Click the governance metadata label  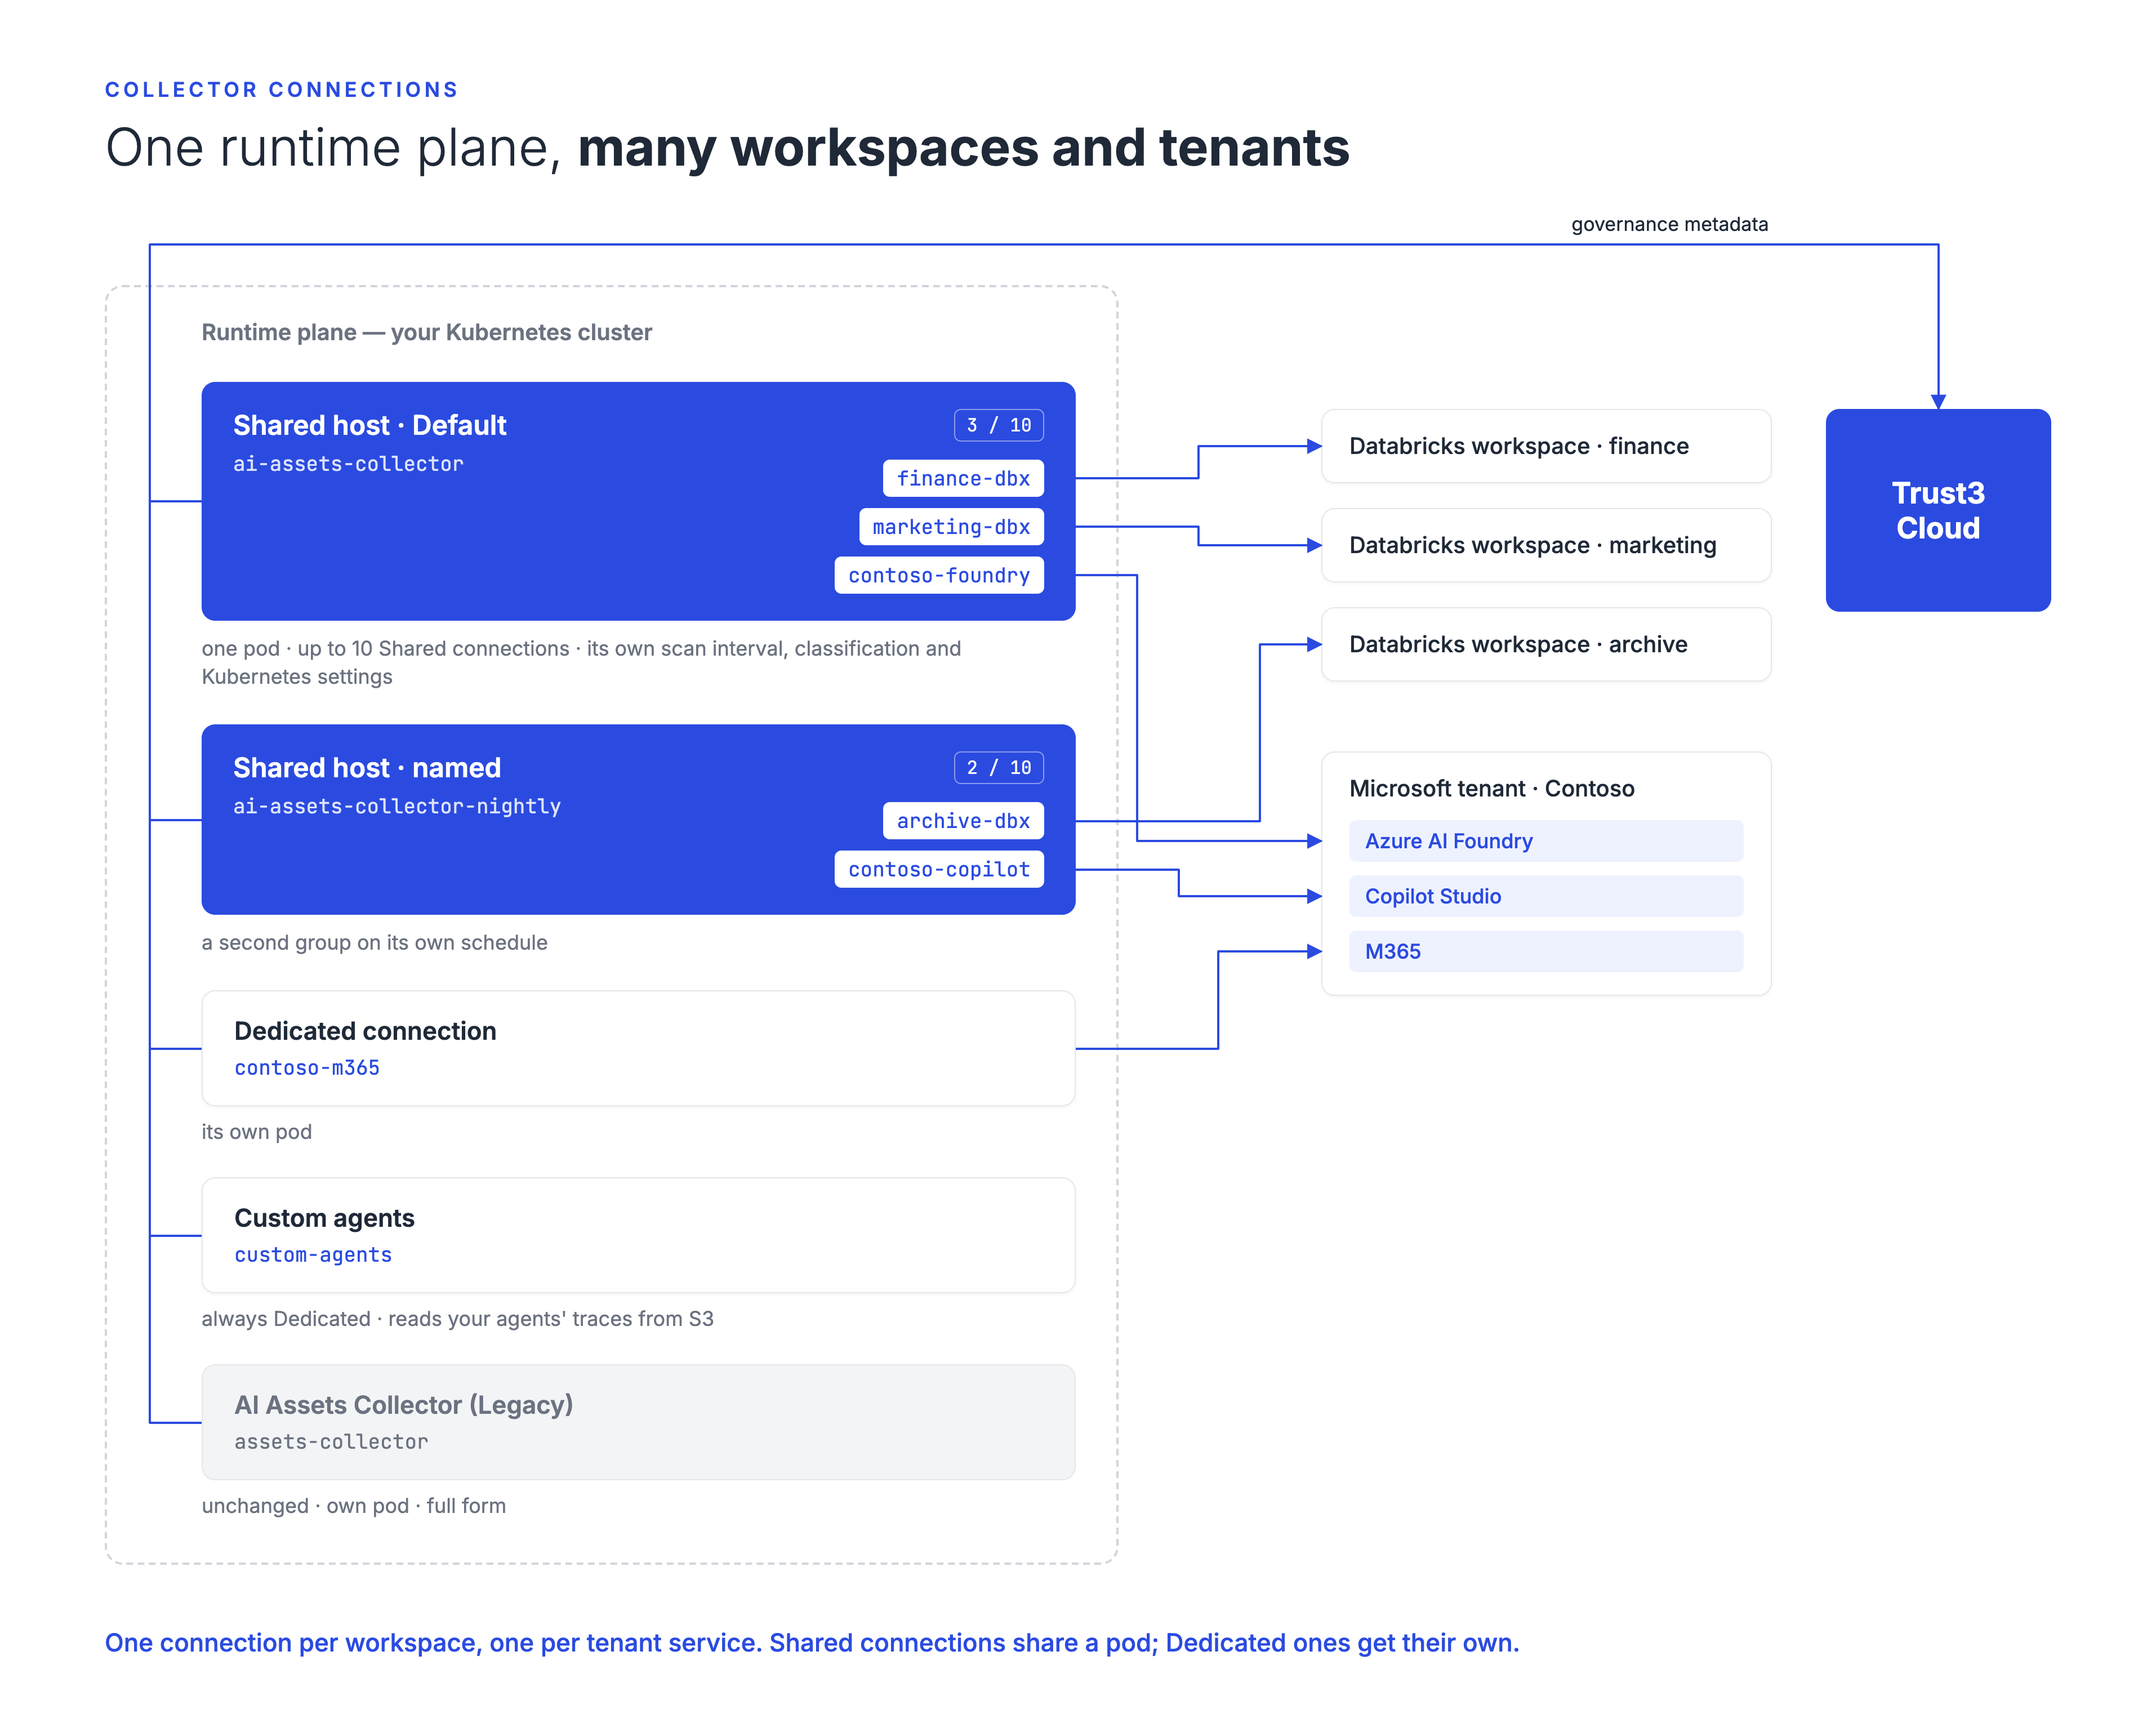(x=1669, y=224)
